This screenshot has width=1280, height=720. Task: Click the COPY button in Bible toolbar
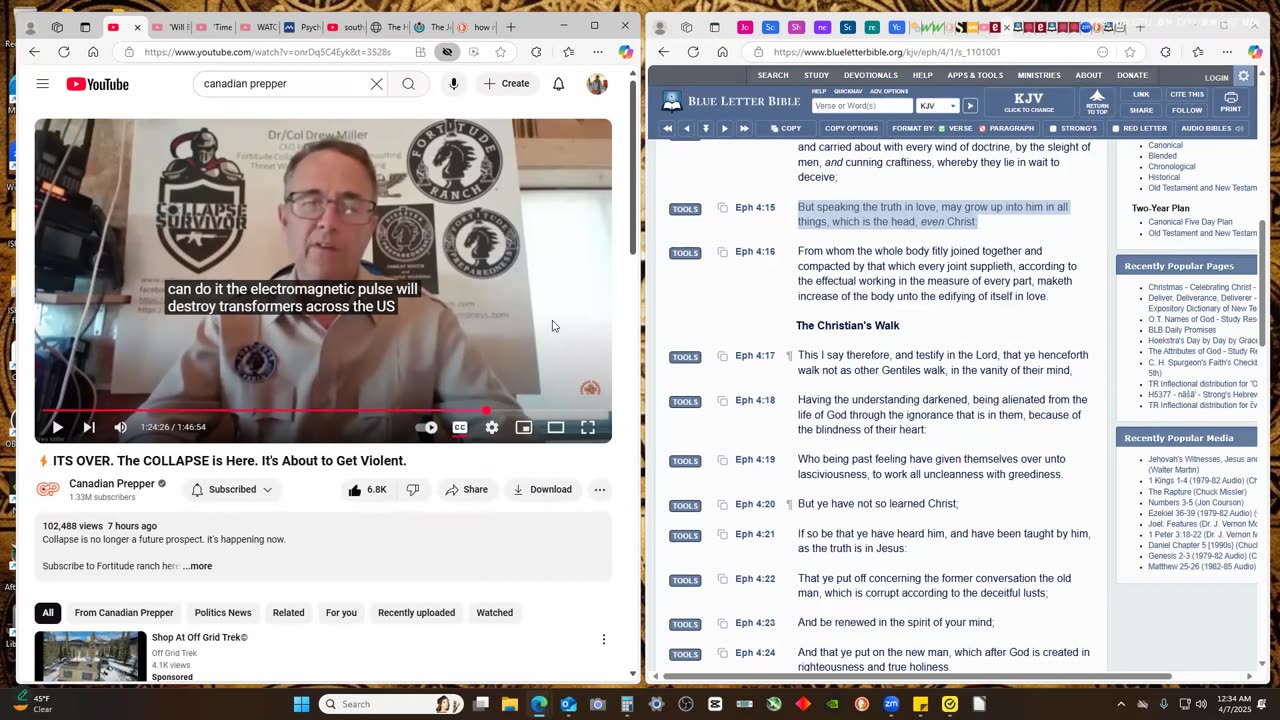785,128
